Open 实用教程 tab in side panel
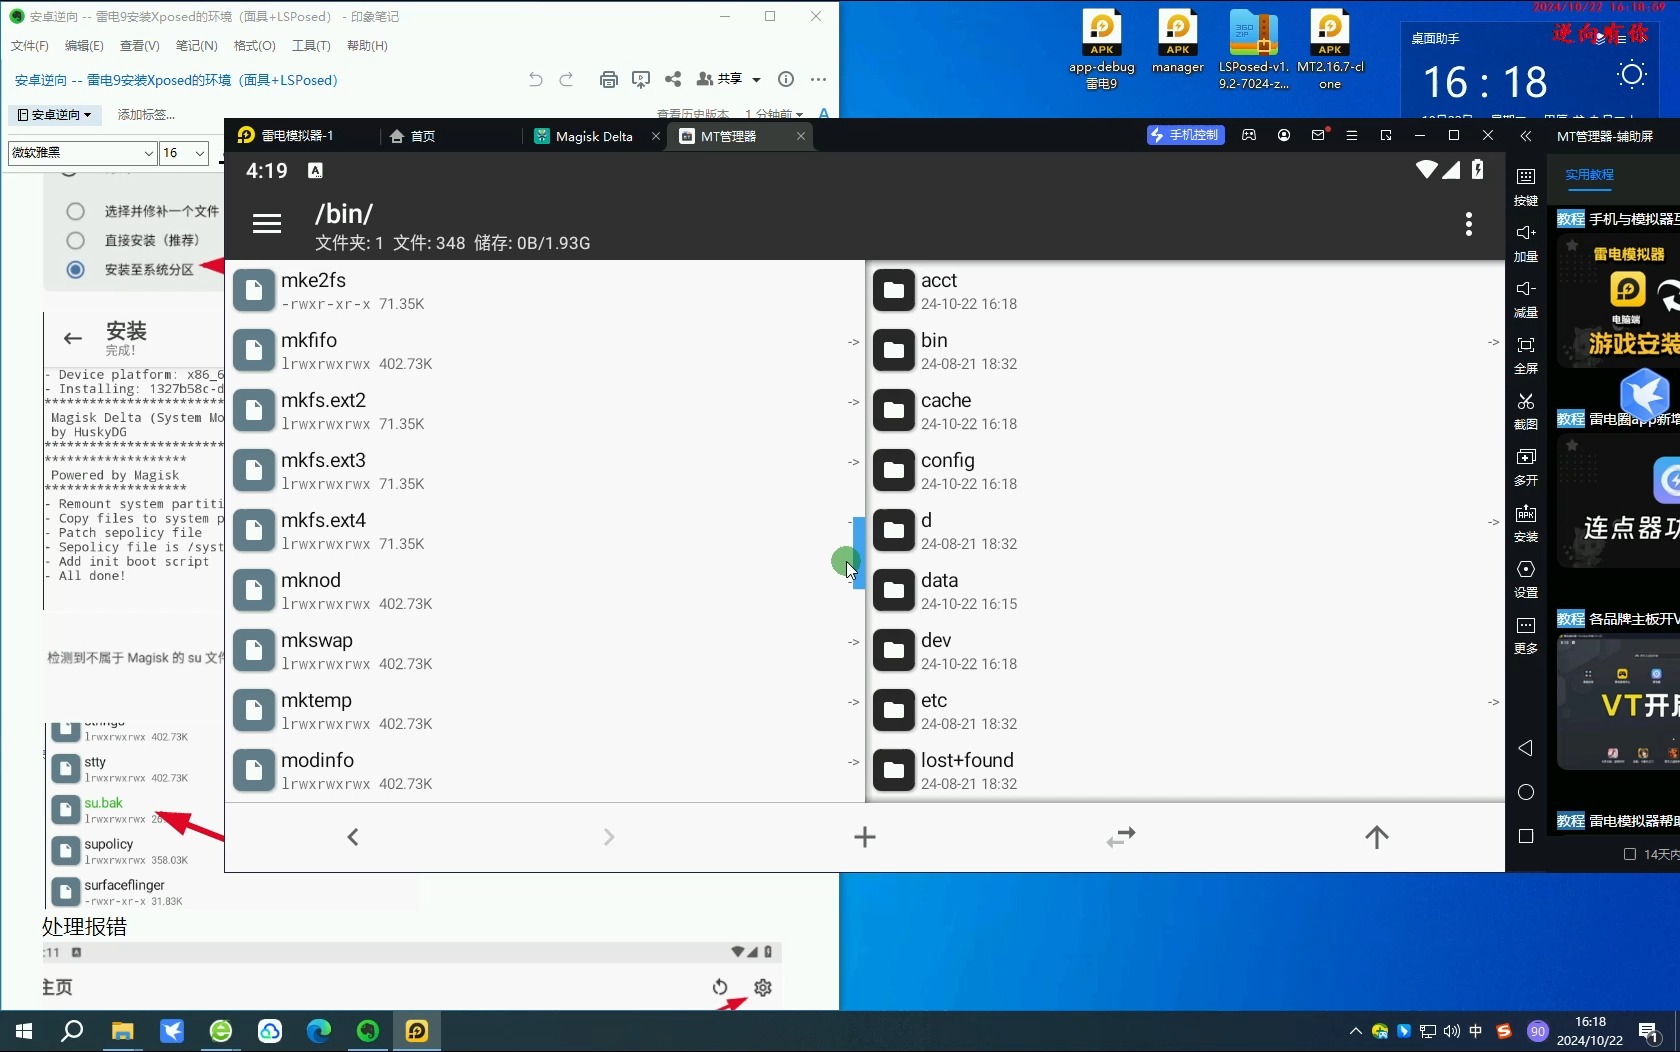The width and height of the screenshot is (1680, 1052). (1589, 174)
